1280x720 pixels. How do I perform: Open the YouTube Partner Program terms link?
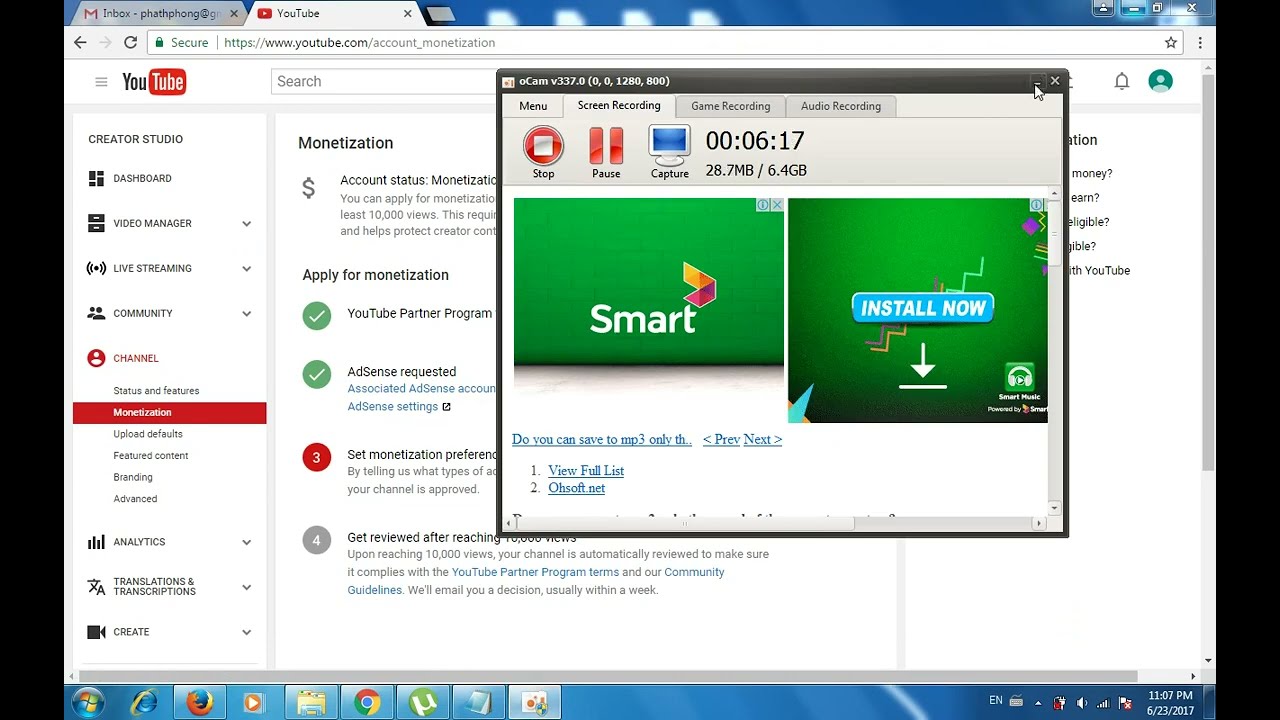[x=535, y=572]
